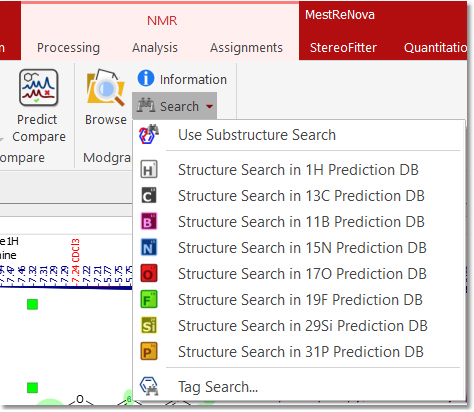Screen dimensions: 474x412
Task: Click the 19F fluorine search icon
Action: pos(149,299)
